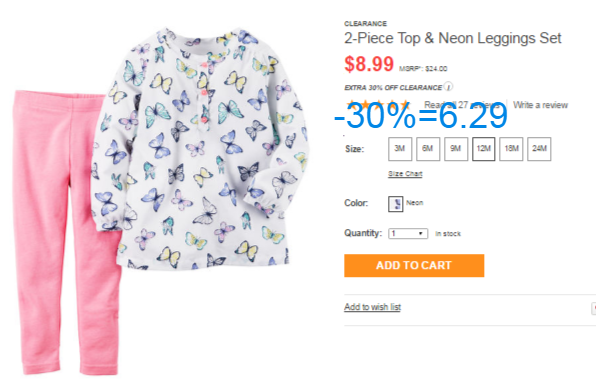Click Write a review link
596x383 pixels.
click(x=541, y=105)
